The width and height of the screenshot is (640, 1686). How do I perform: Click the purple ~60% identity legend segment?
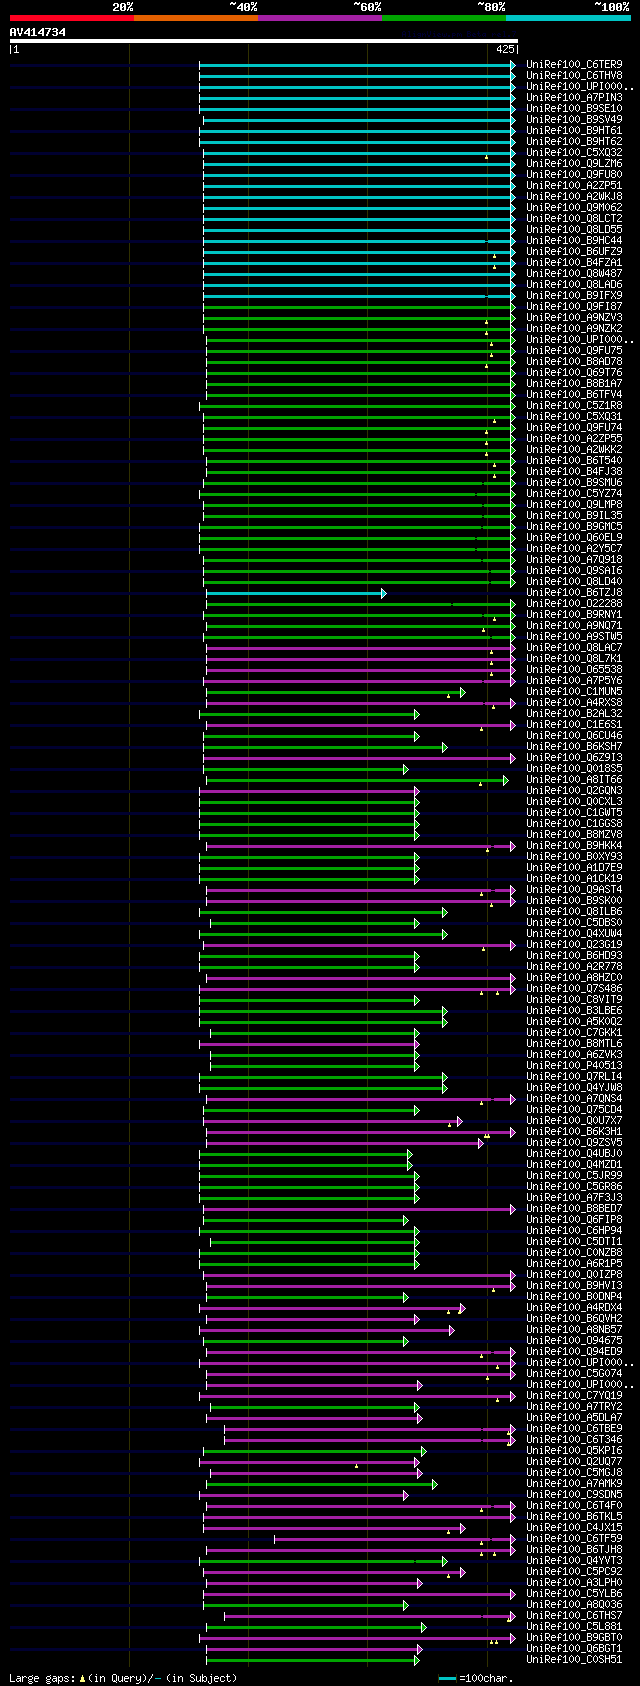[320, 17]
